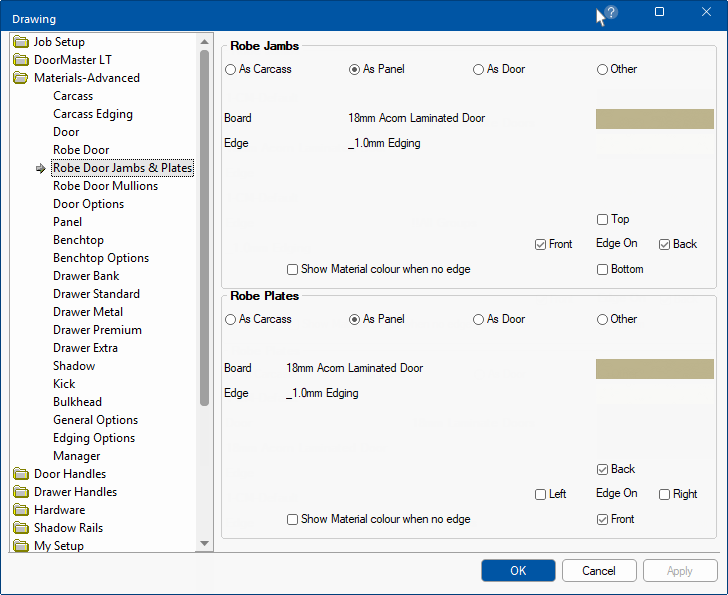The width and height of the screenshot is (728, 595).
Task: Enable Left edge on Robe Plates
Action: [x=540, y=495]
